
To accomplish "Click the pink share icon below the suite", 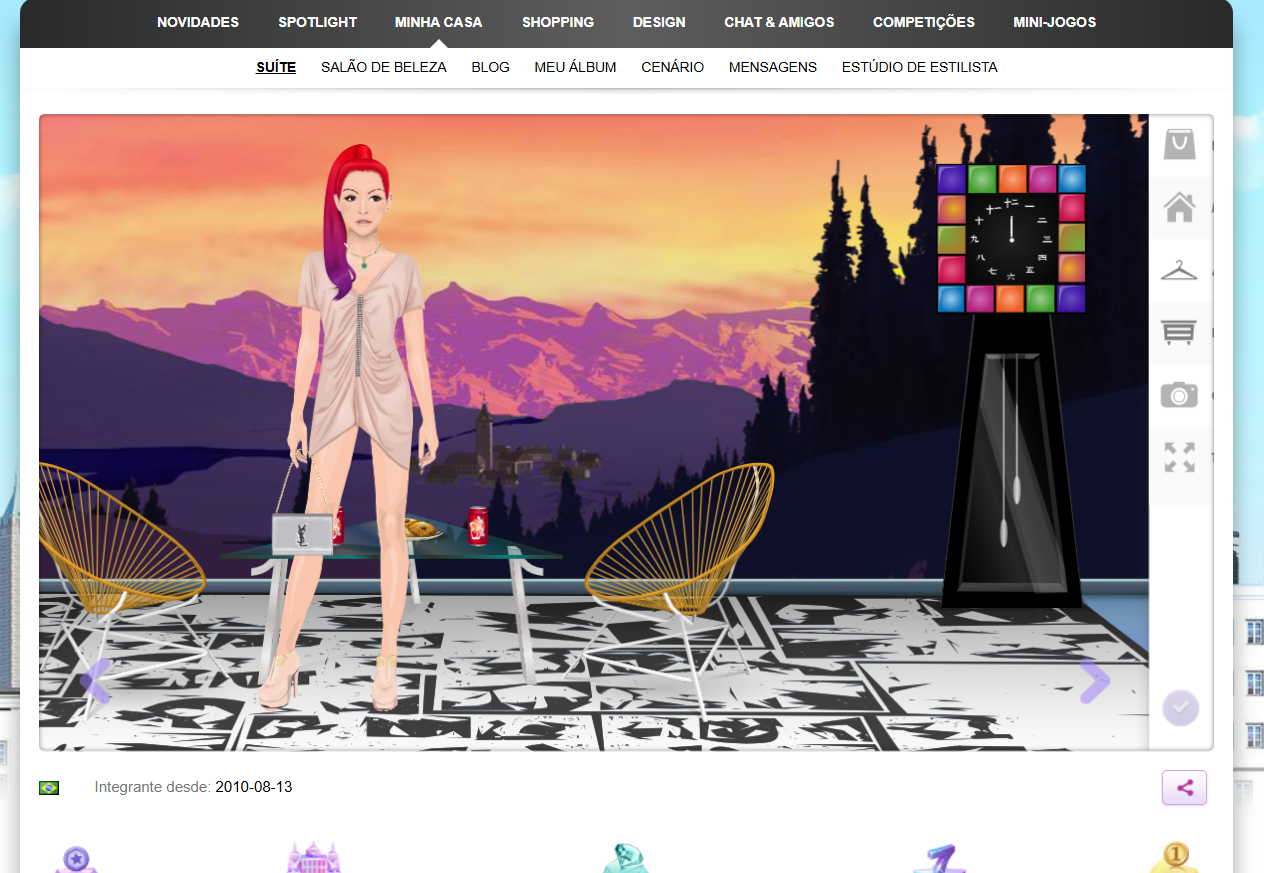I will [1184, 787].
